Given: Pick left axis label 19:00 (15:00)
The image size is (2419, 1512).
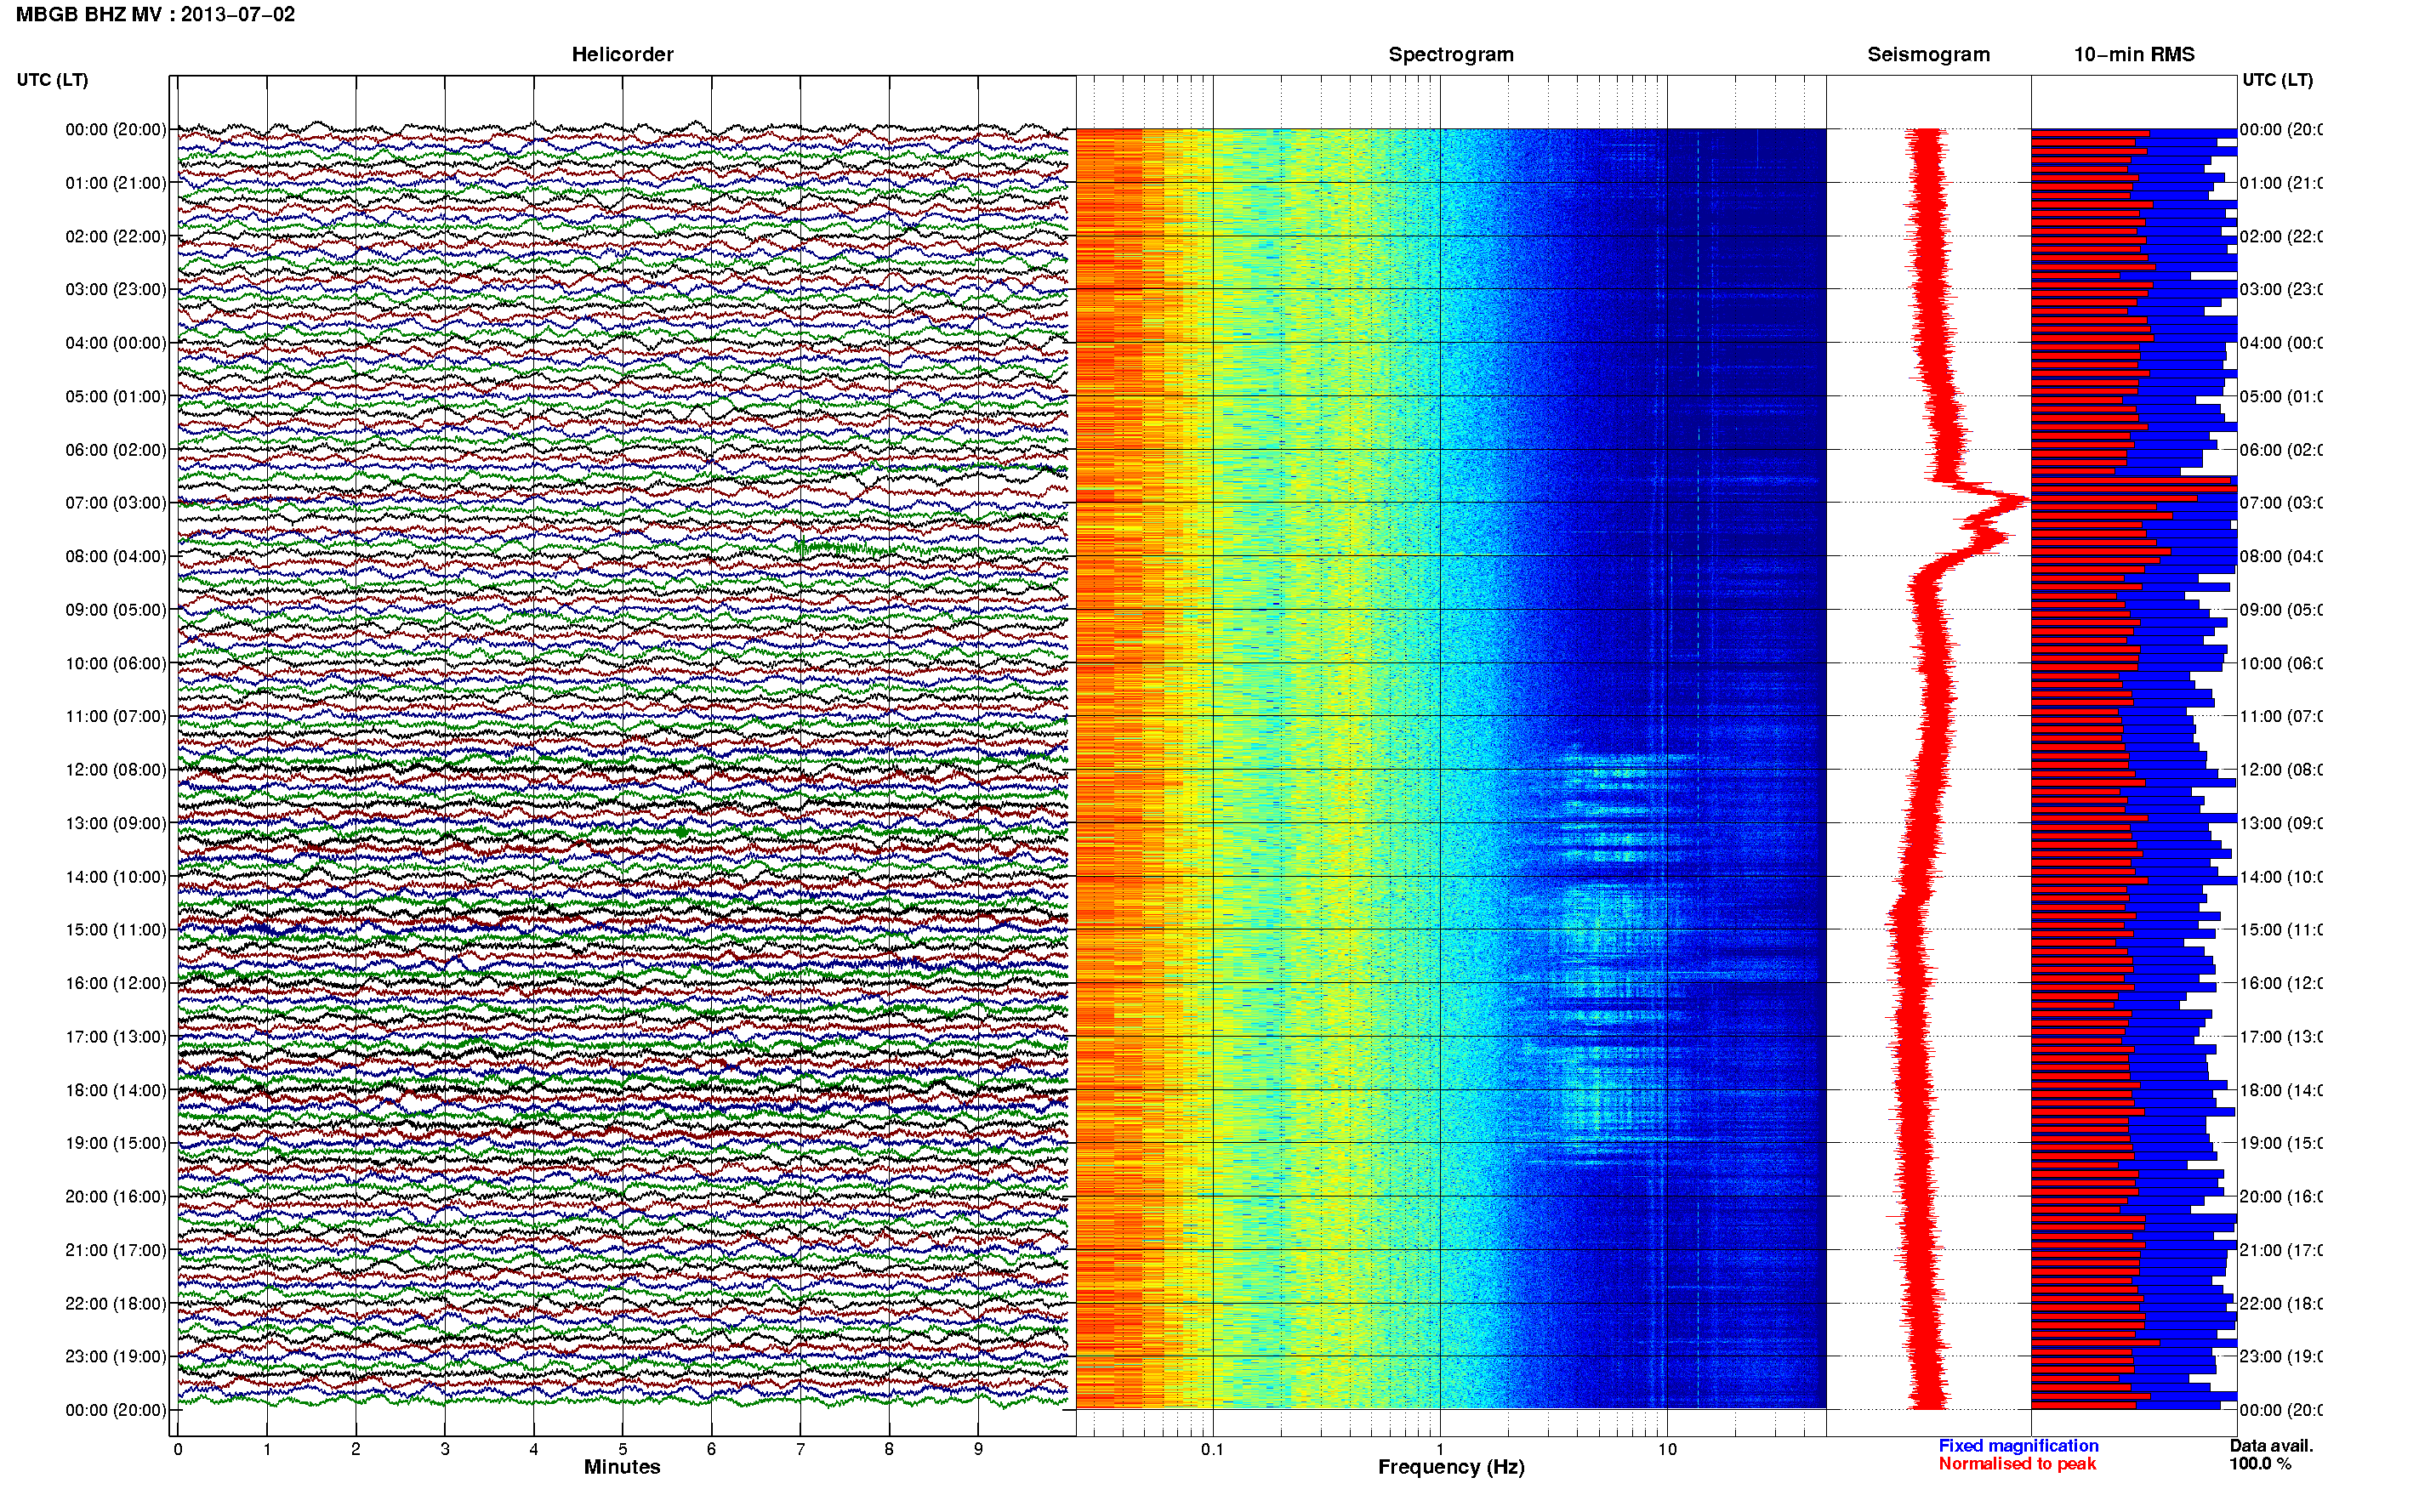Looking at the screenshot, I should pos(116,1143).
